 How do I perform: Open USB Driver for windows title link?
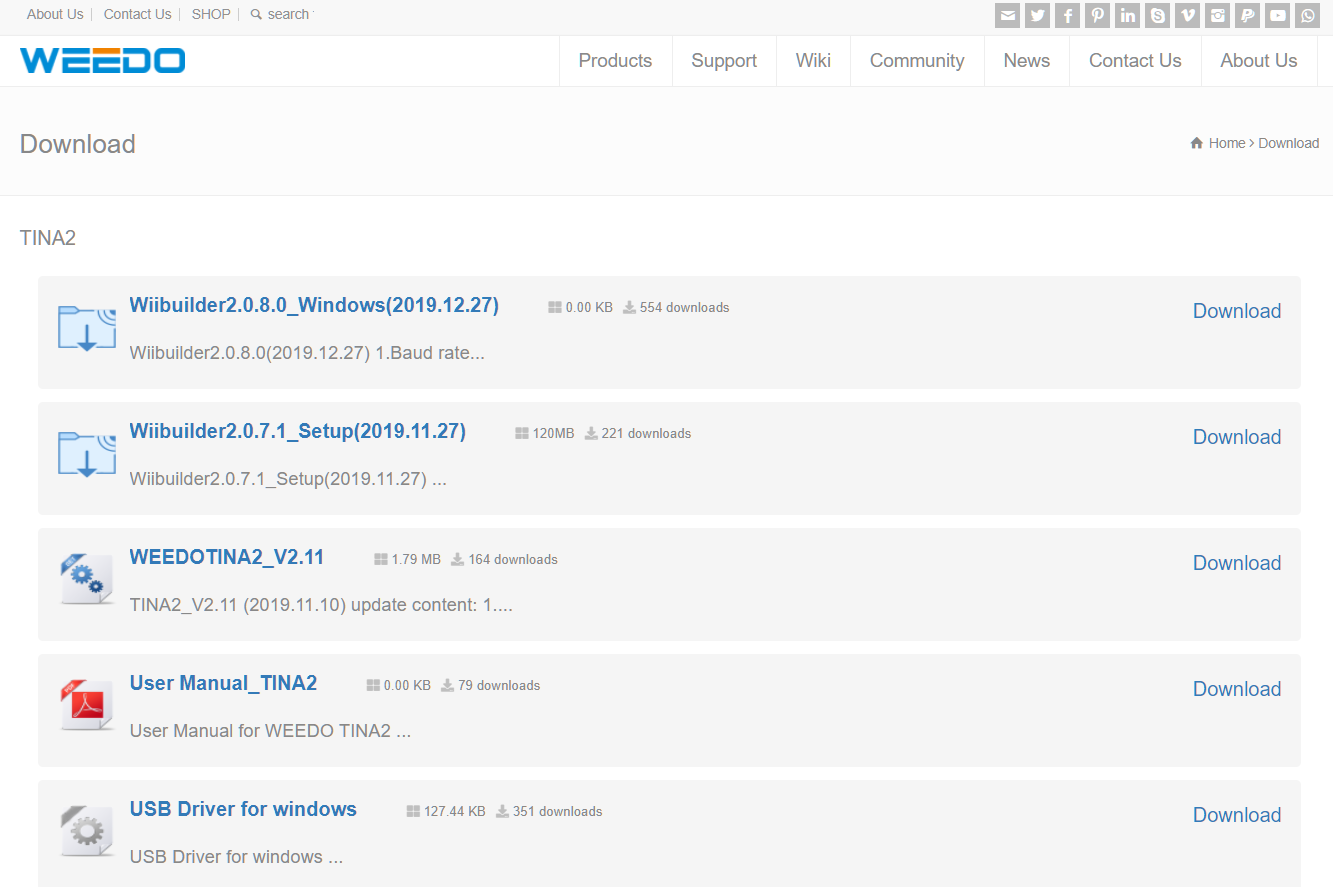pos(243,809)
